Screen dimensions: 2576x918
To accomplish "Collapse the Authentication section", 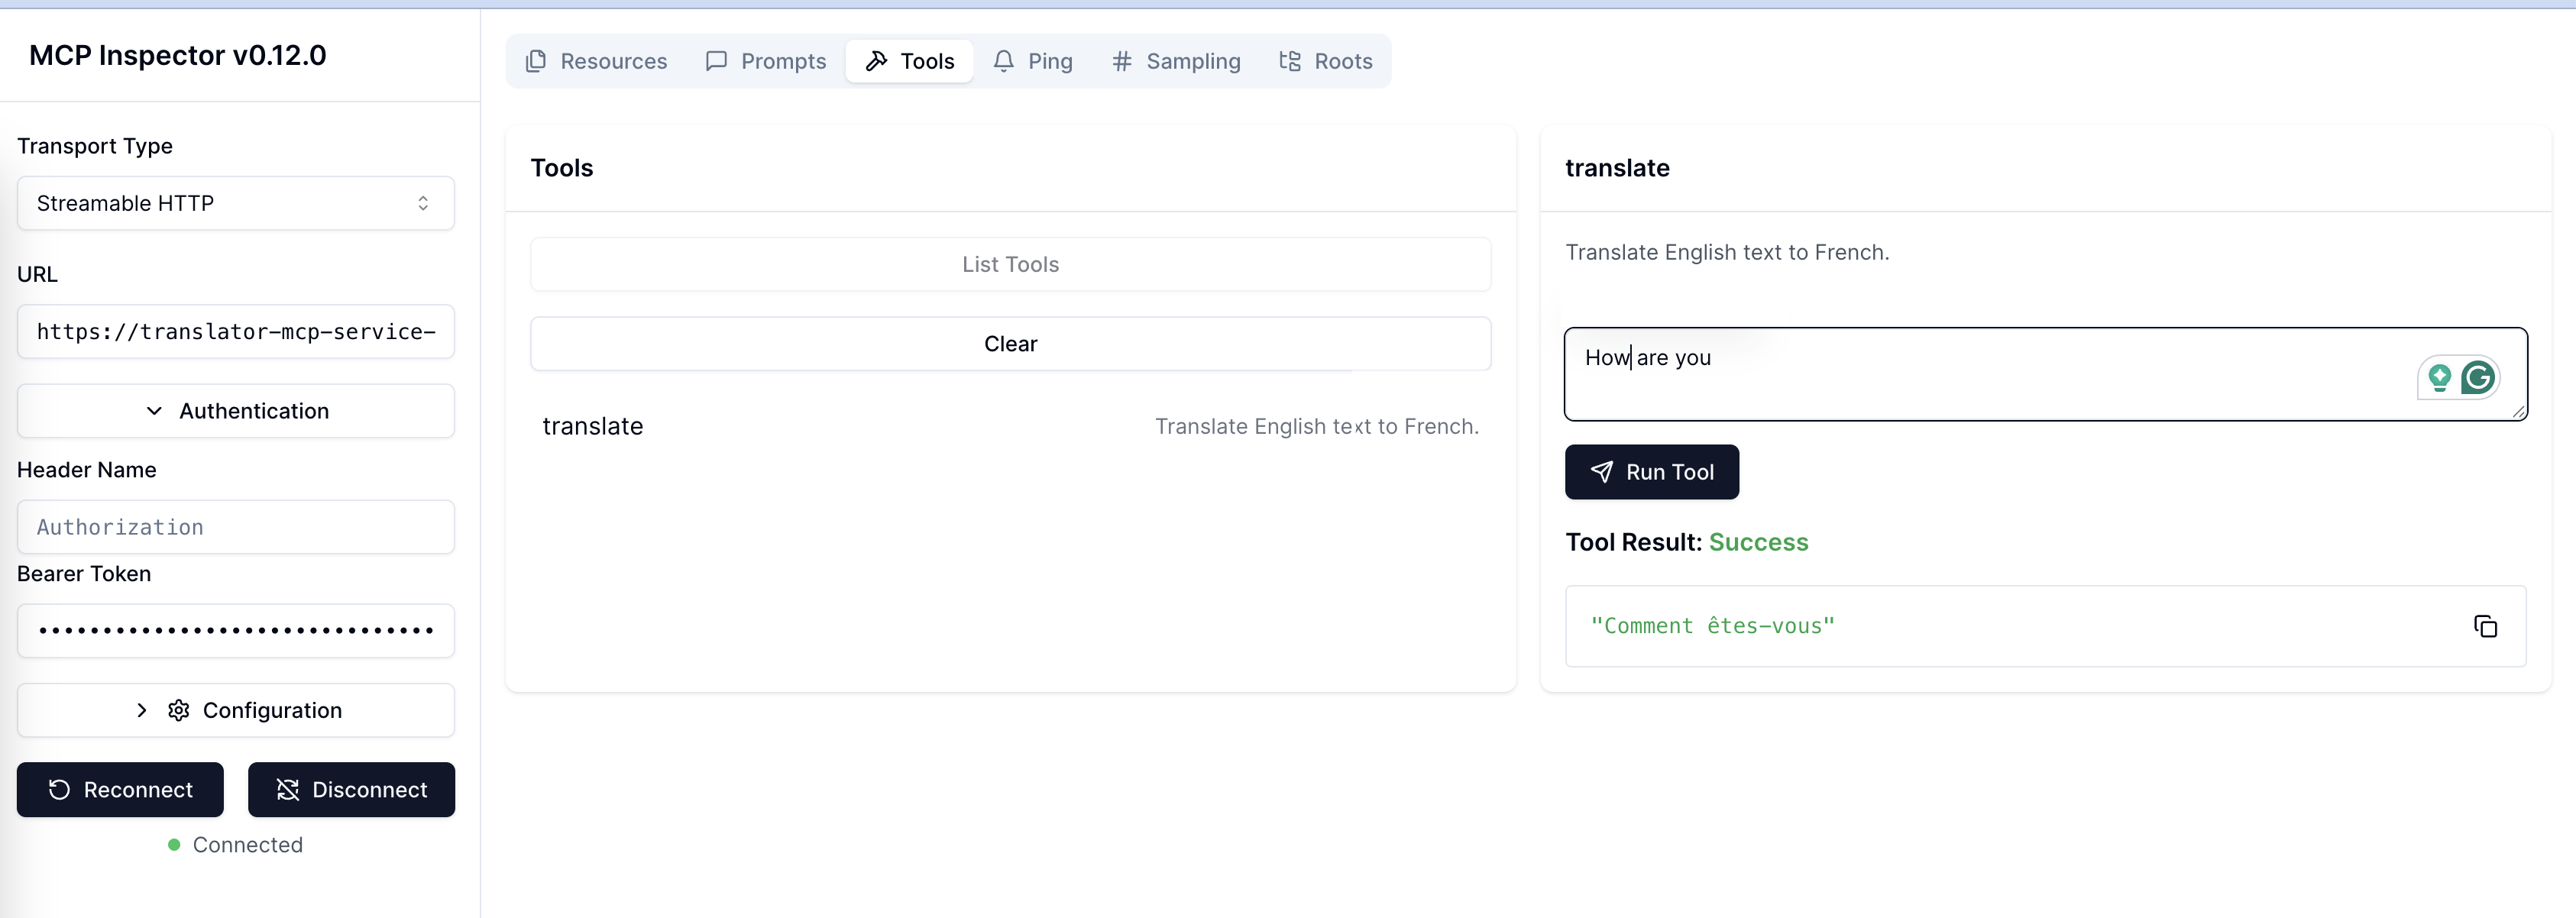I will click(236, 411).
